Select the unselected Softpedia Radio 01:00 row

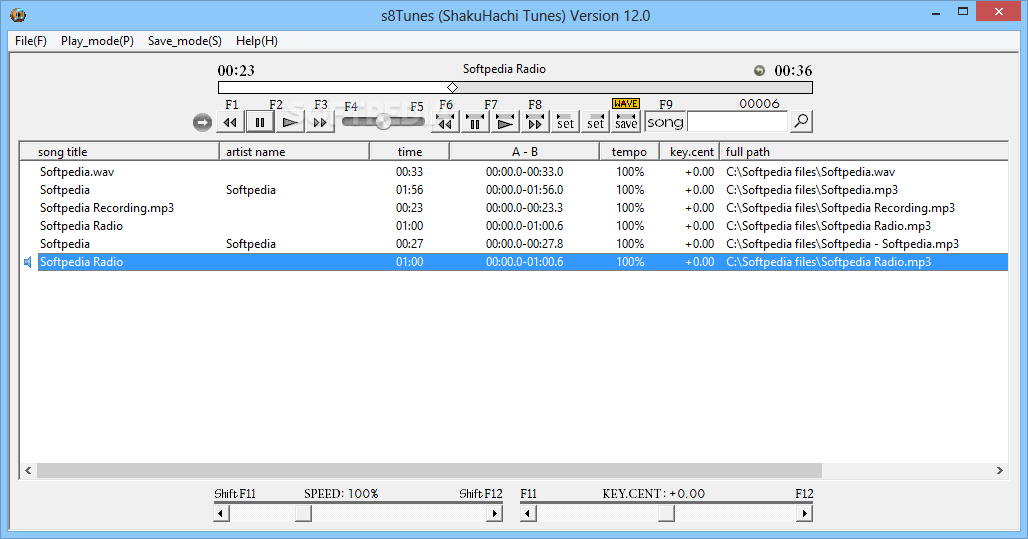click(x=523, y=226)
